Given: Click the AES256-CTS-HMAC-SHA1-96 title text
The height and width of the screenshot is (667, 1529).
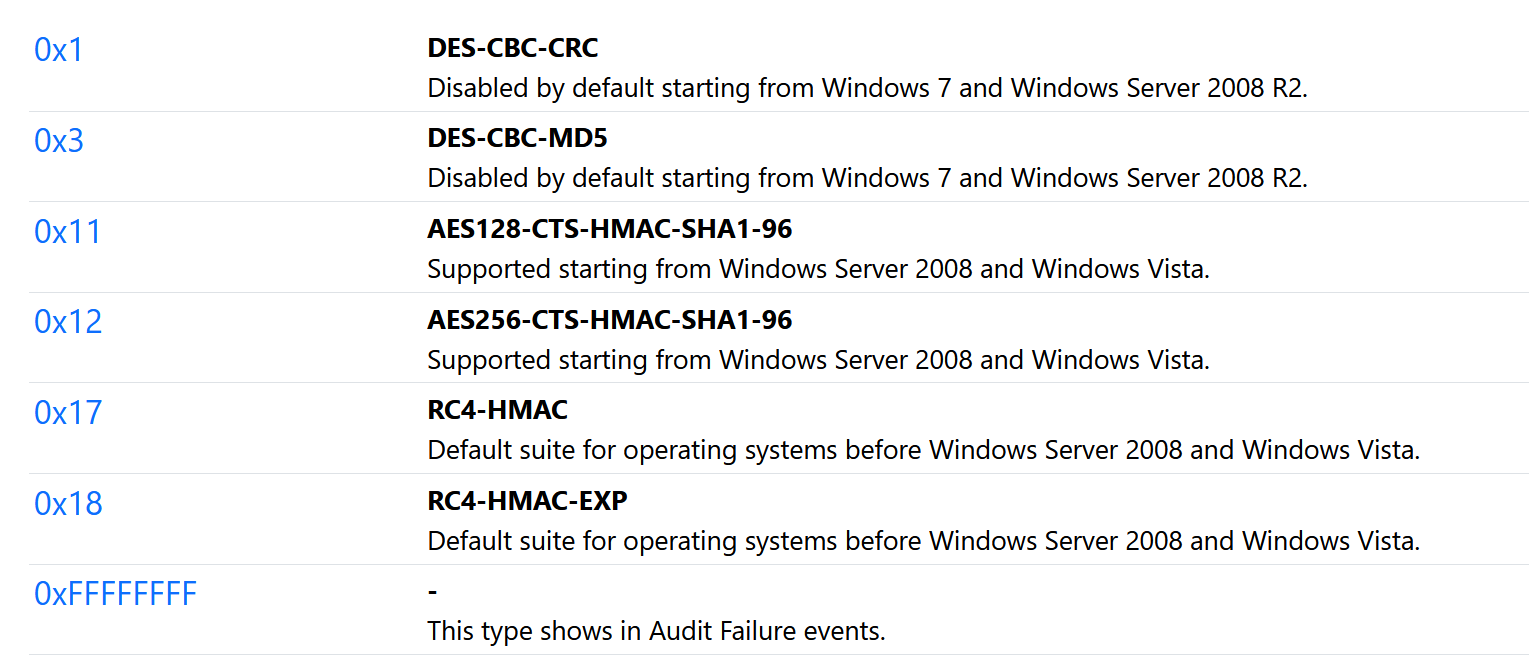Looking at the screenshot, I should (x=609, y=320).
